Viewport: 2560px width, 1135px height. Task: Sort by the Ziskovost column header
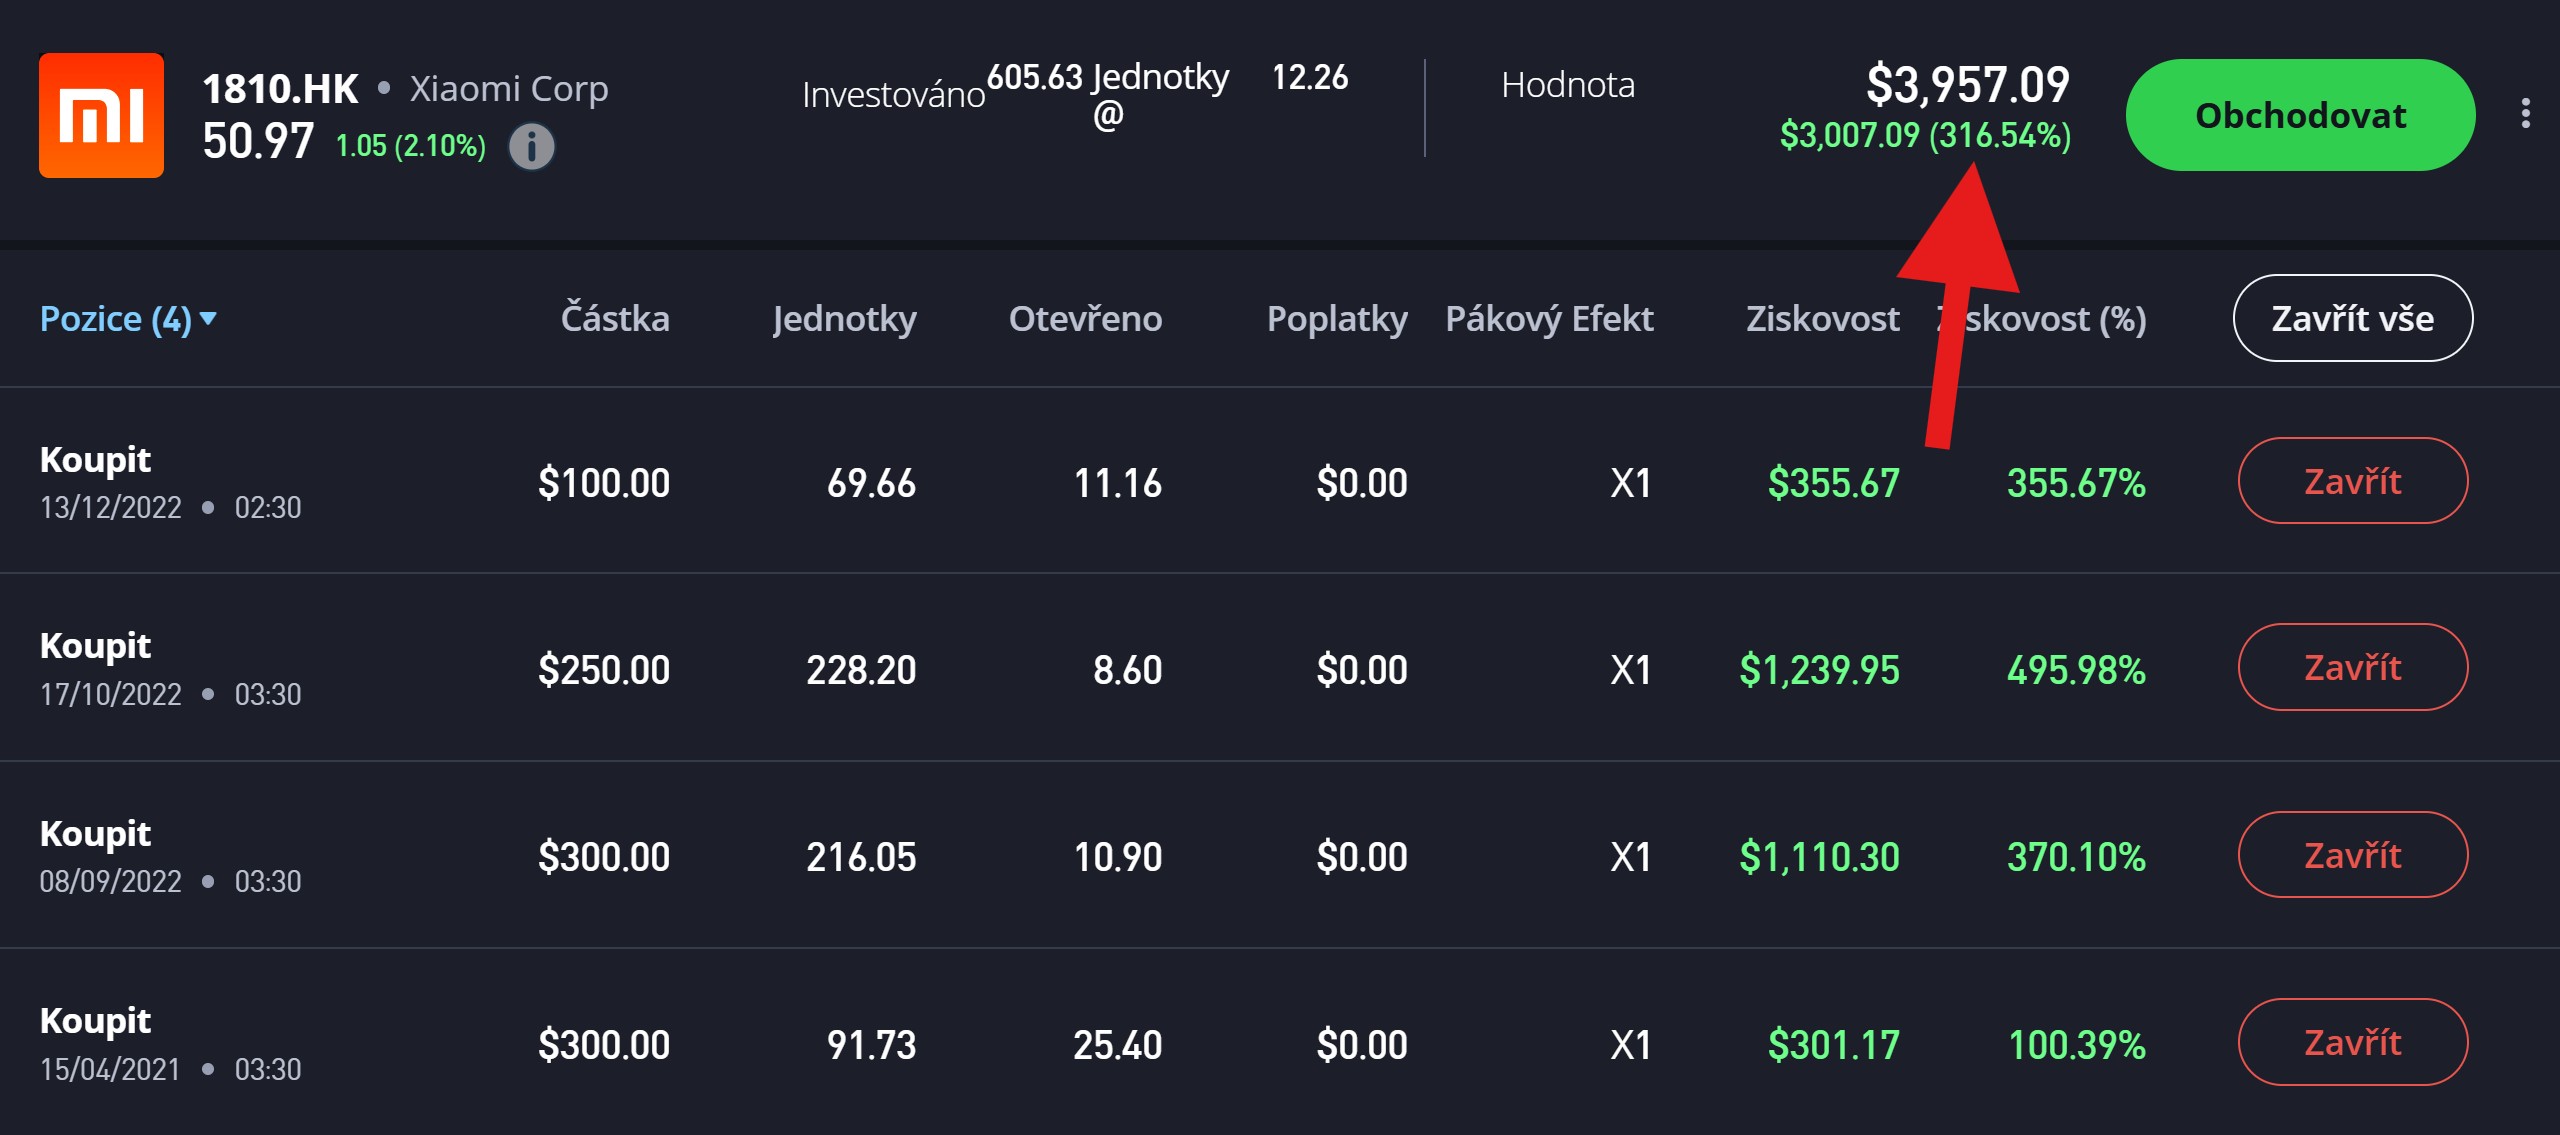click(x=1822, y=319)
